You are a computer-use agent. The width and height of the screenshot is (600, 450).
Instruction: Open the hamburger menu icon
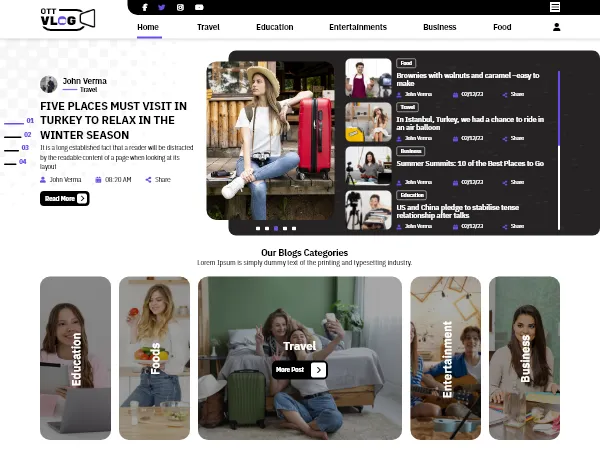pyautogui.click(x=555, y=7)
